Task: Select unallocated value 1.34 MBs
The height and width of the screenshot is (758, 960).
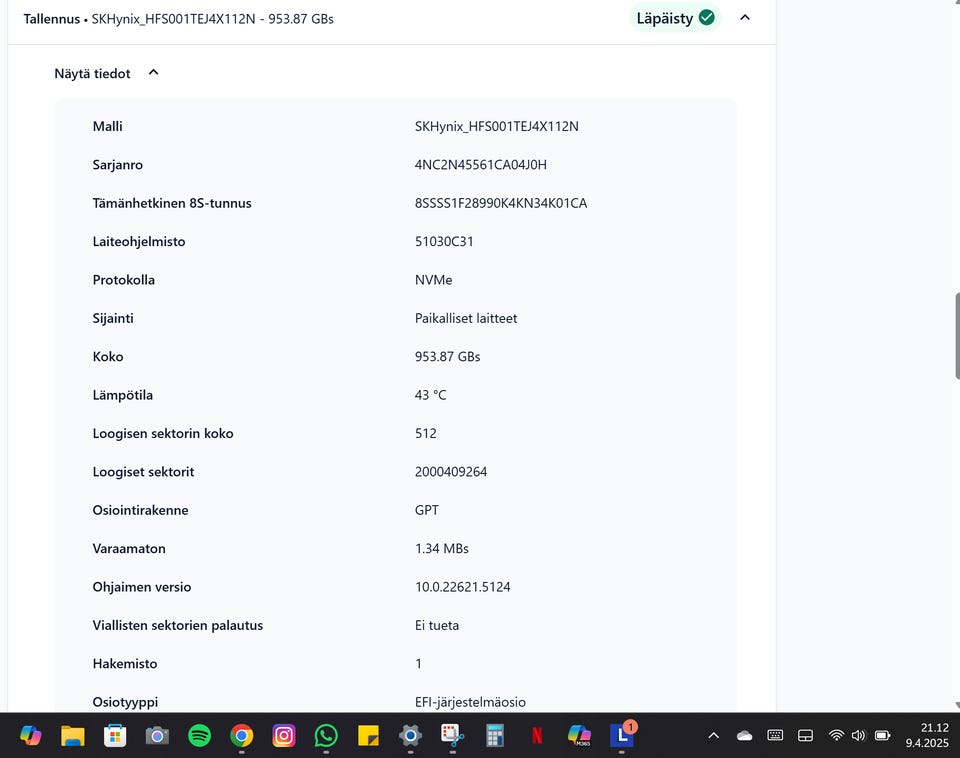Action: tap(441, 549)
